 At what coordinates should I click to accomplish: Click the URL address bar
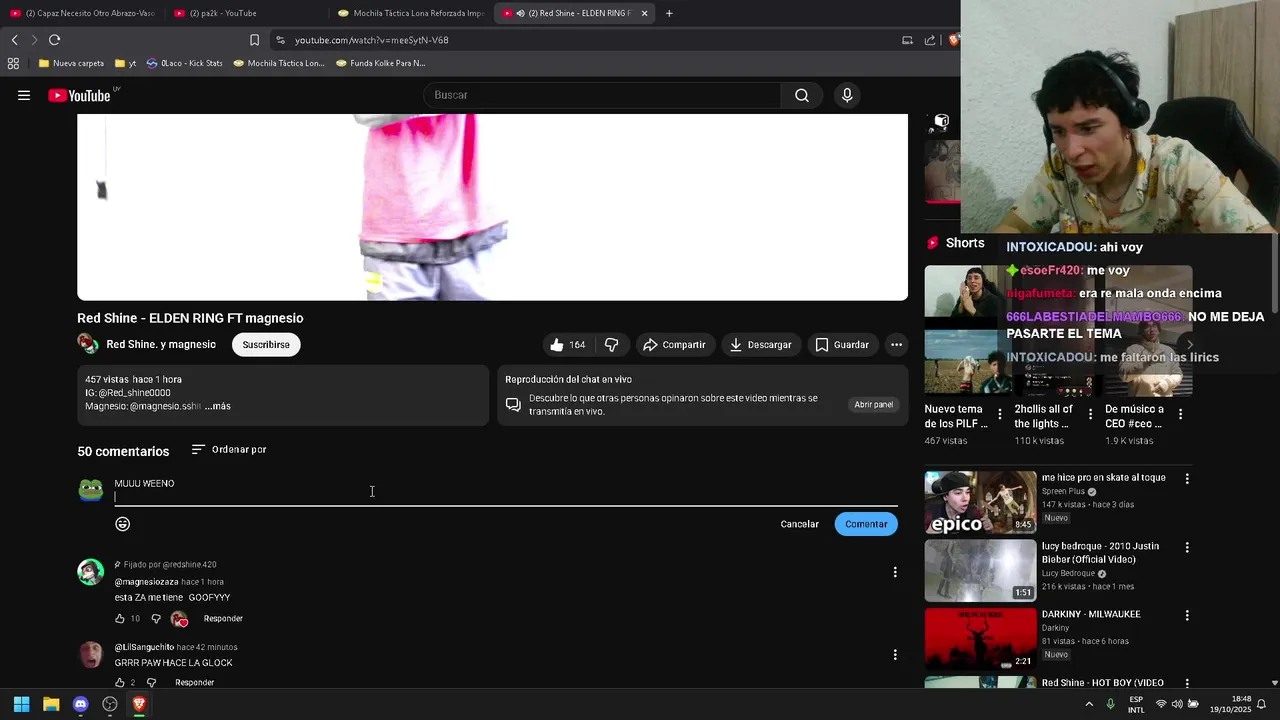tap(580, 40)
